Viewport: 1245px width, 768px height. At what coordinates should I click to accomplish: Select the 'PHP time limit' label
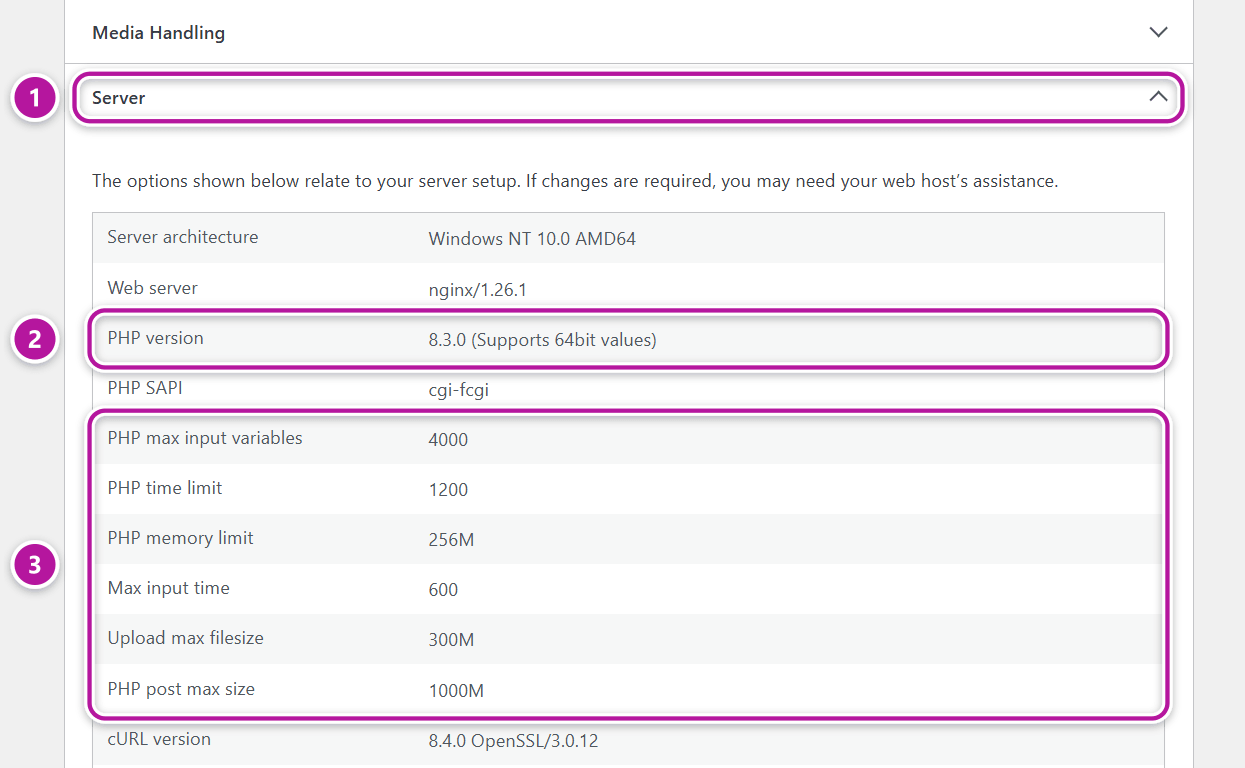[165, 488]
